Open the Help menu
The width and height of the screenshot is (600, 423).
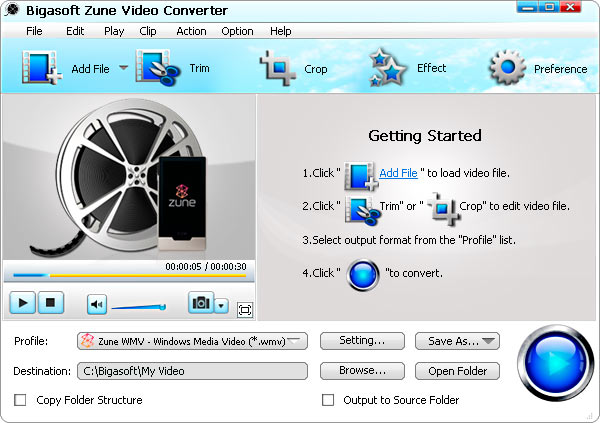tap(280, 31)
